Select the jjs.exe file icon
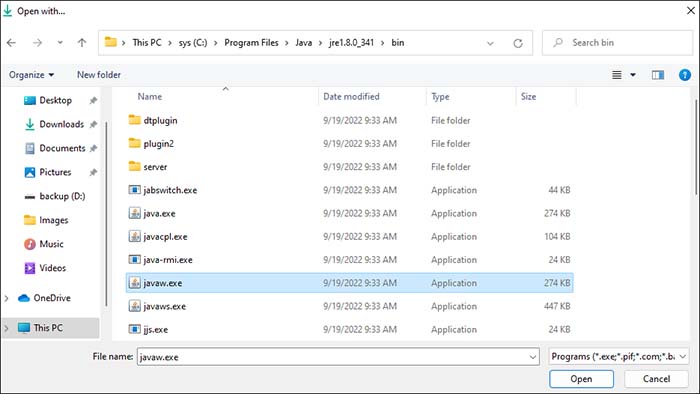Image resolution: width=700 pixels, height=394 pixels. pos(134,329)
